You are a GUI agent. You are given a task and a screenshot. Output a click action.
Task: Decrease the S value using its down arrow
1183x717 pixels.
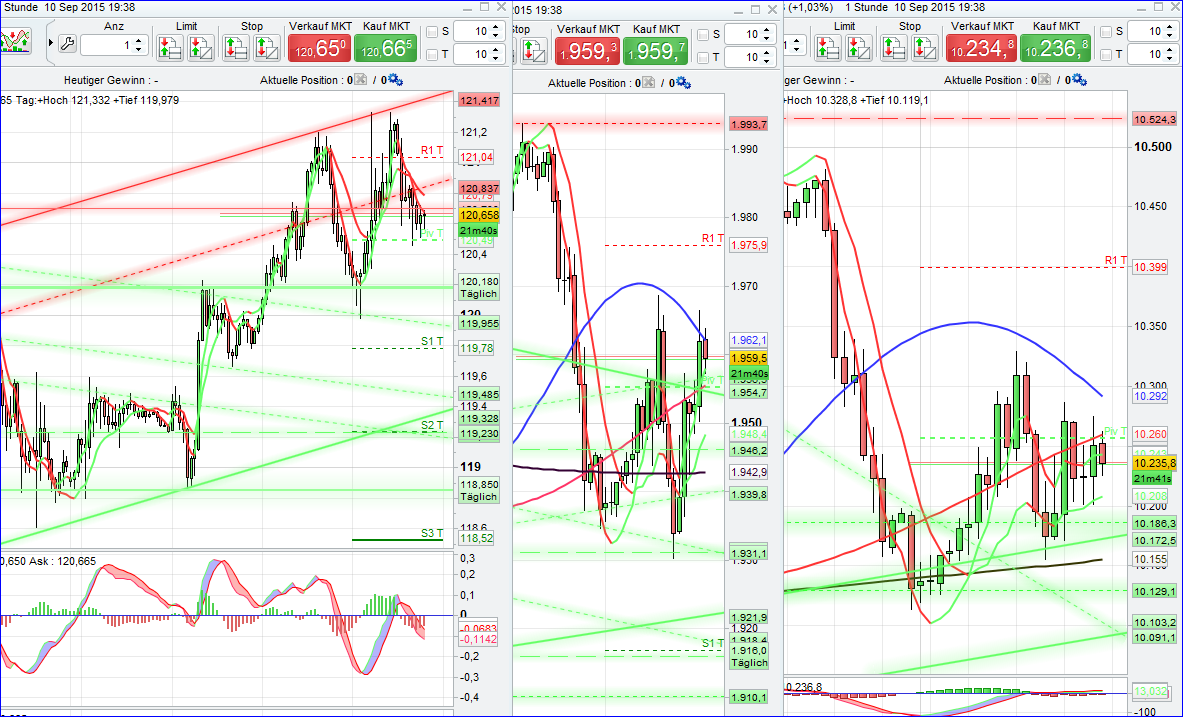pyautogui.click(x=494, y=36)
